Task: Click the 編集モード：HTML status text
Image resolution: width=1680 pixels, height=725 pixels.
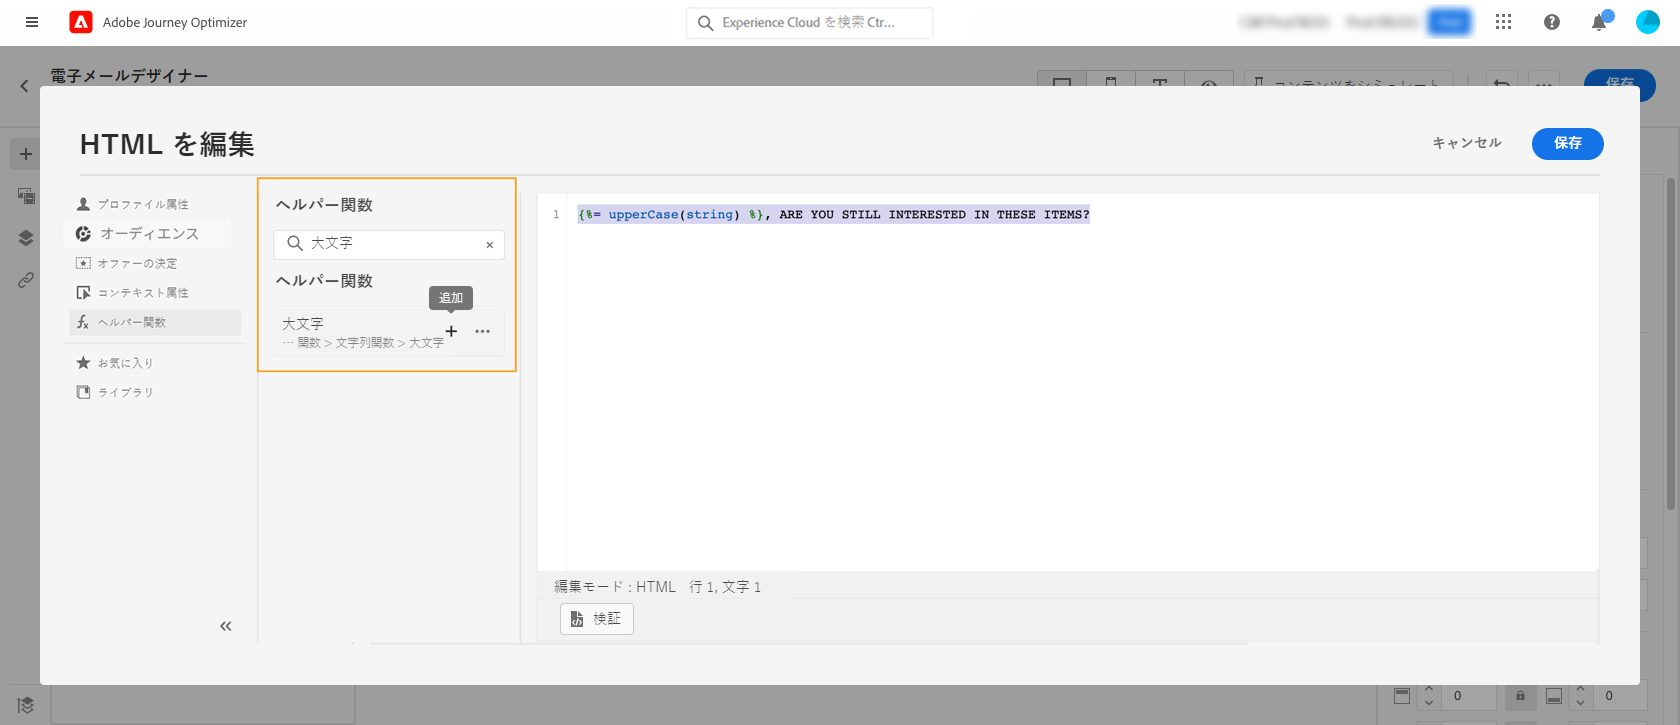Action: [x=615, y=587]
